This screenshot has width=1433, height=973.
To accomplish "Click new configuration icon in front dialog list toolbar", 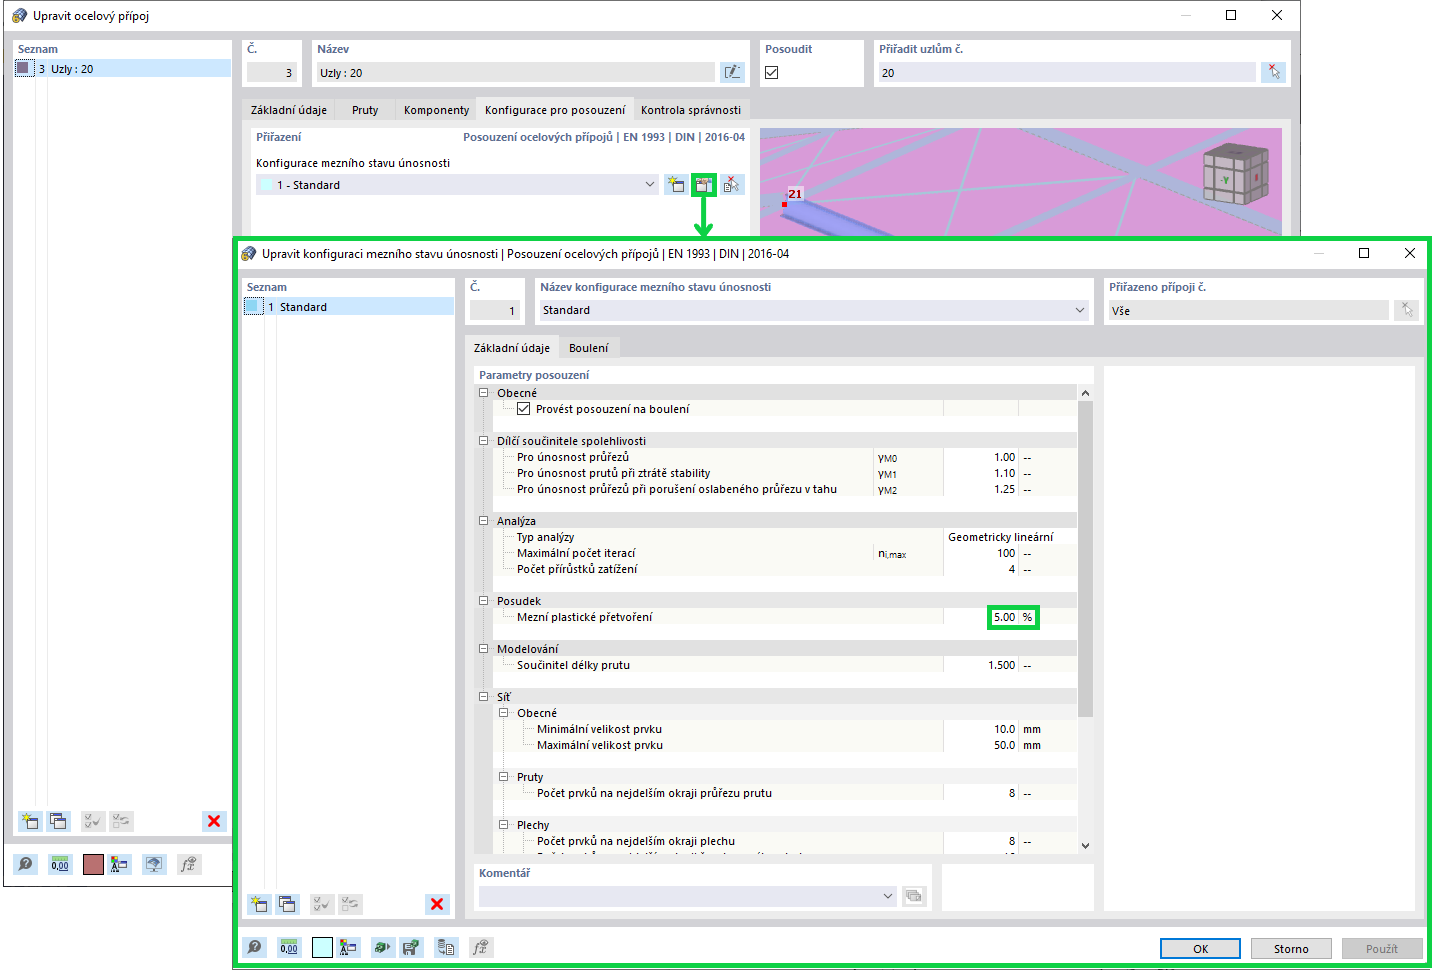I will (259, 904).
